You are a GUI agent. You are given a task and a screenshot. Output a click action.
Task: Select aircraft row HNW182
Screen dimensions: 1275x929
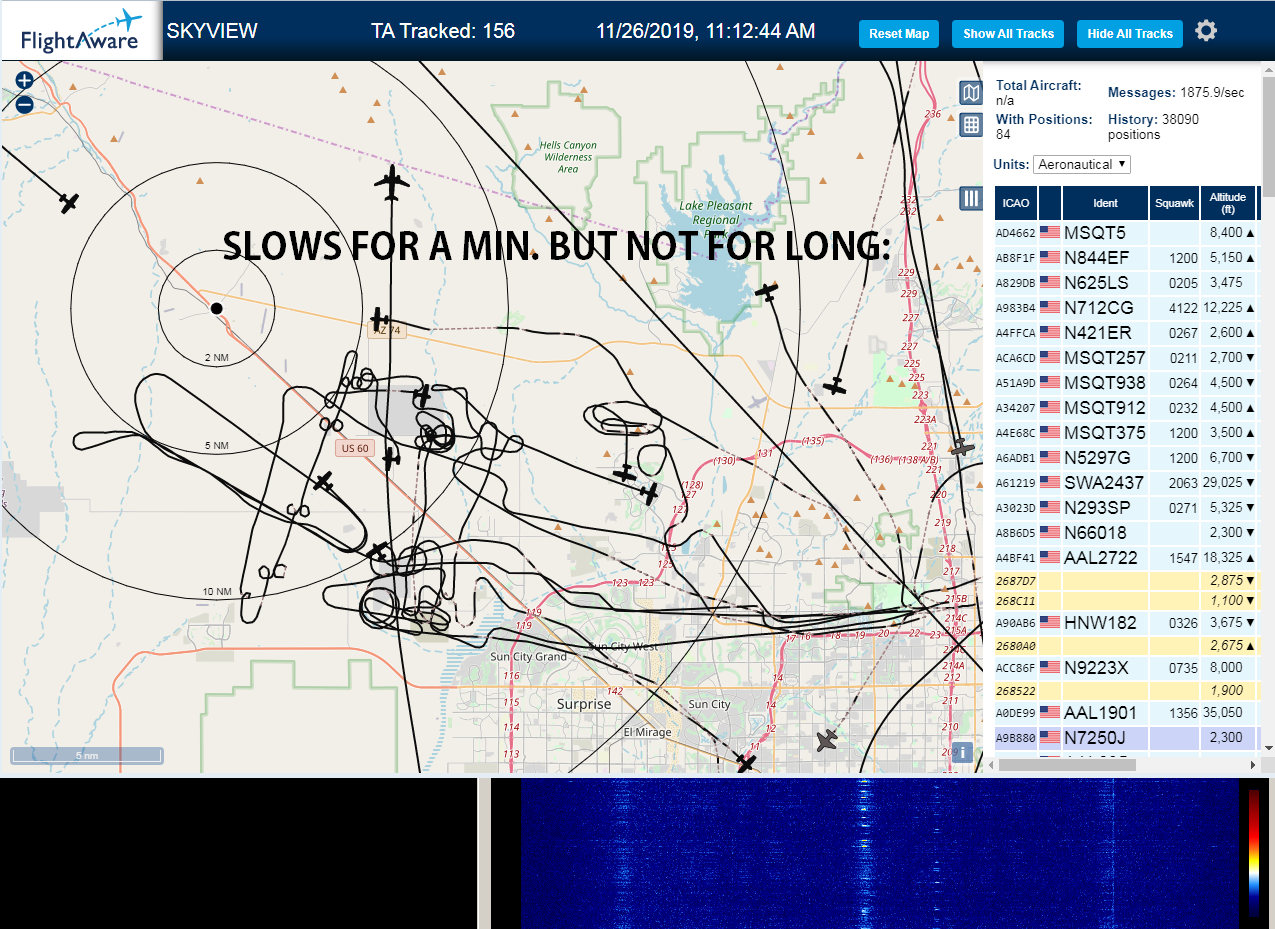tap(1127, 622)
